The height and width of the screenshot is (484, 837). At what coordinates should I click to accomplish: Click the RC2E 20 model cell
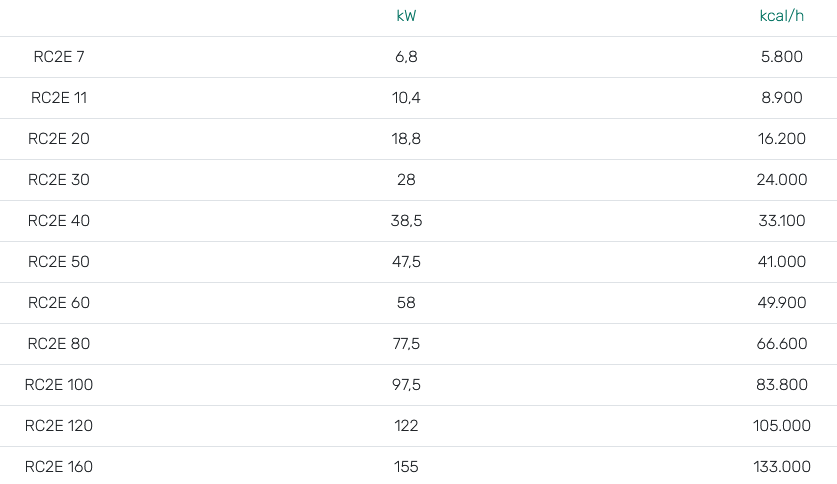tap(59, 139)
